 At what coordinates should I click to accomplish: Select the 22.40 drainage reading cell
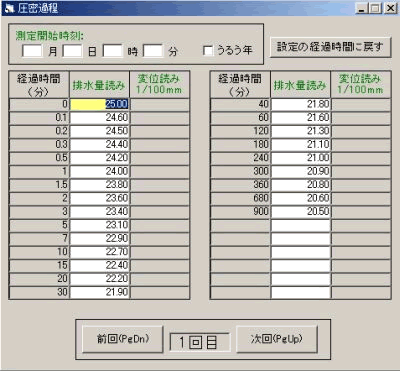point(99,265)
